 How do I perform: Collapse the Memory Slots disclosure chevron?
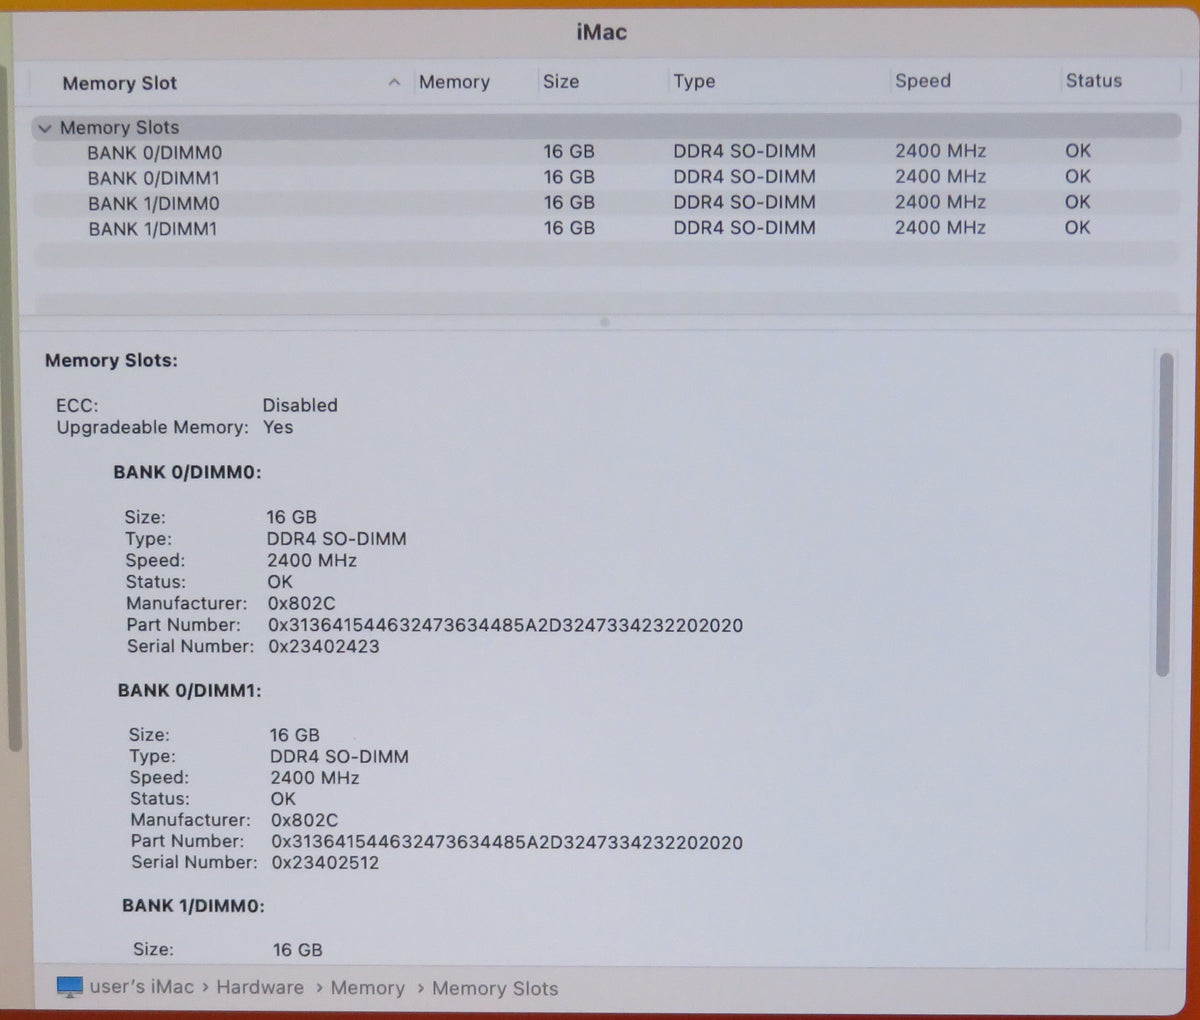click(44, 129)
